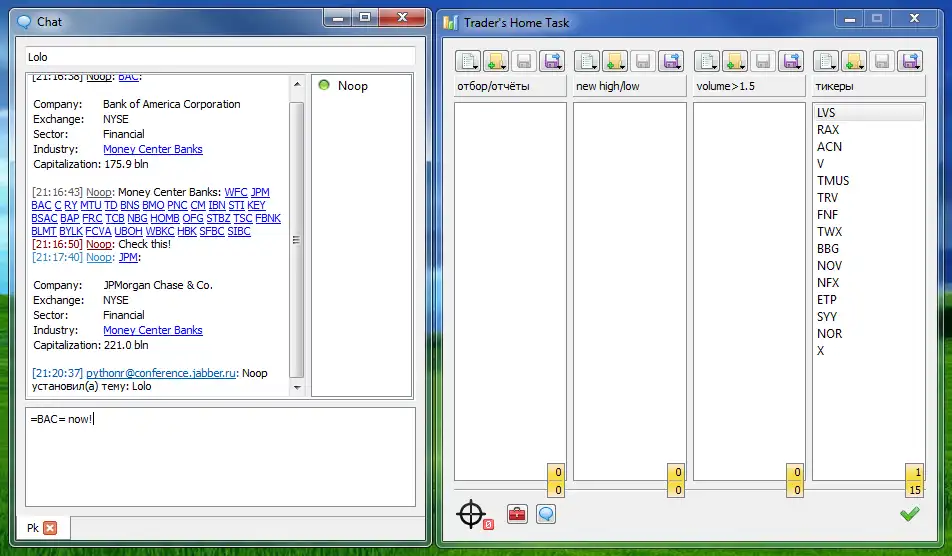Click grey save icon above new high/low

[643, 61]
